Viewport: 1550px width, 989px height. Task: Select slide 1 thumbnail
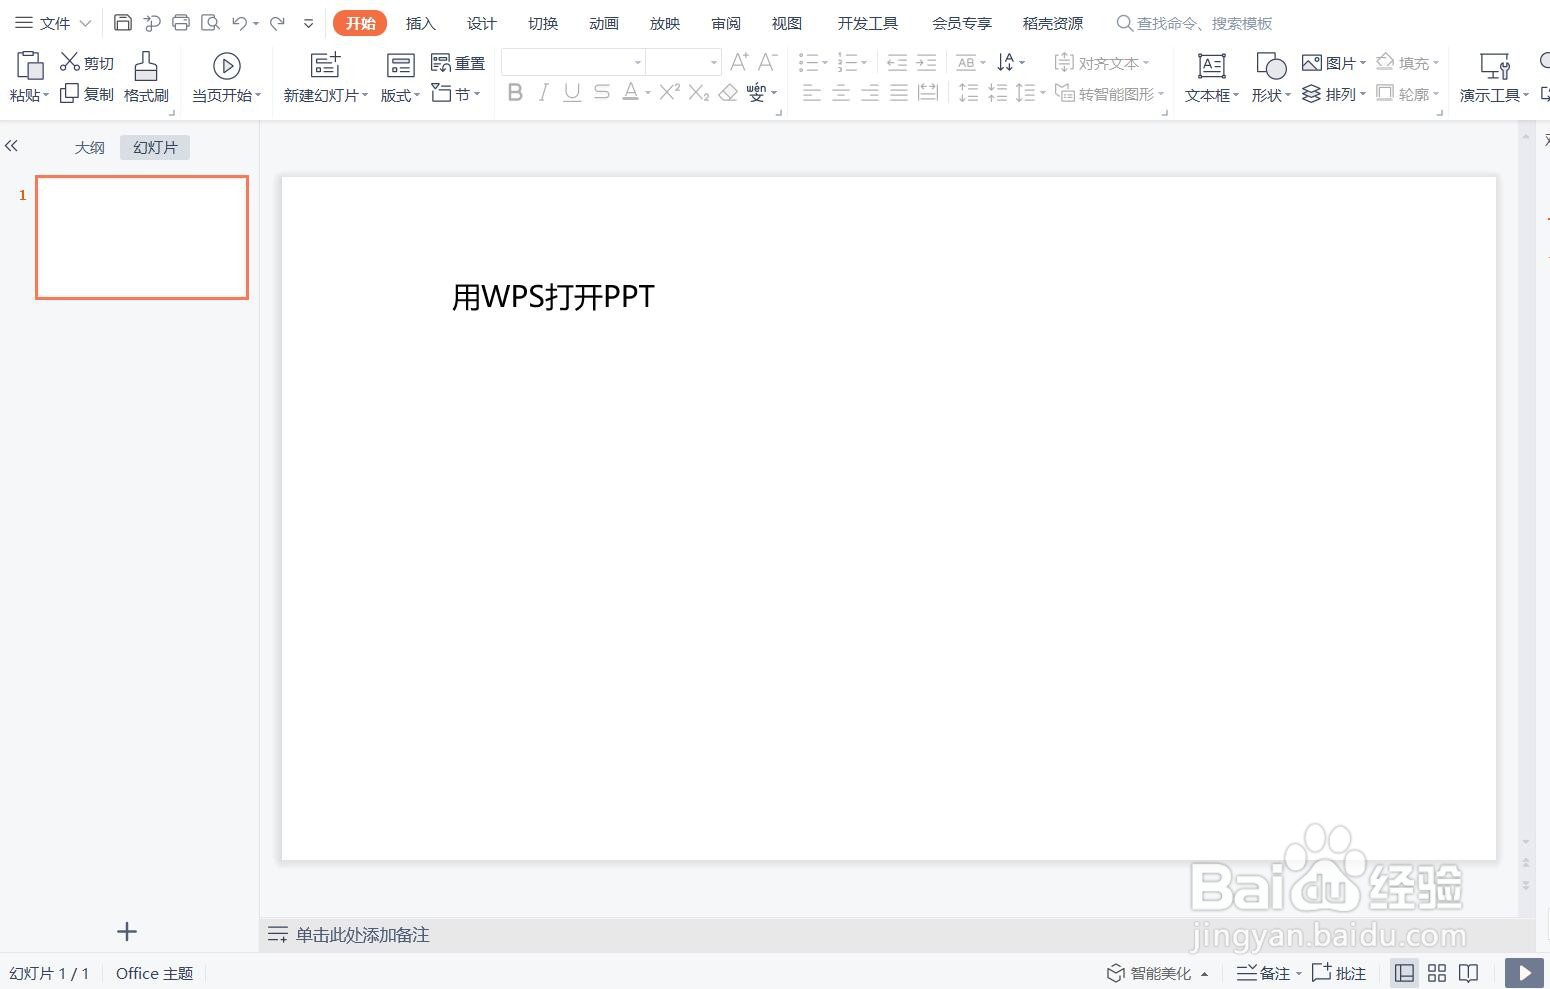(x=142, y=237)
